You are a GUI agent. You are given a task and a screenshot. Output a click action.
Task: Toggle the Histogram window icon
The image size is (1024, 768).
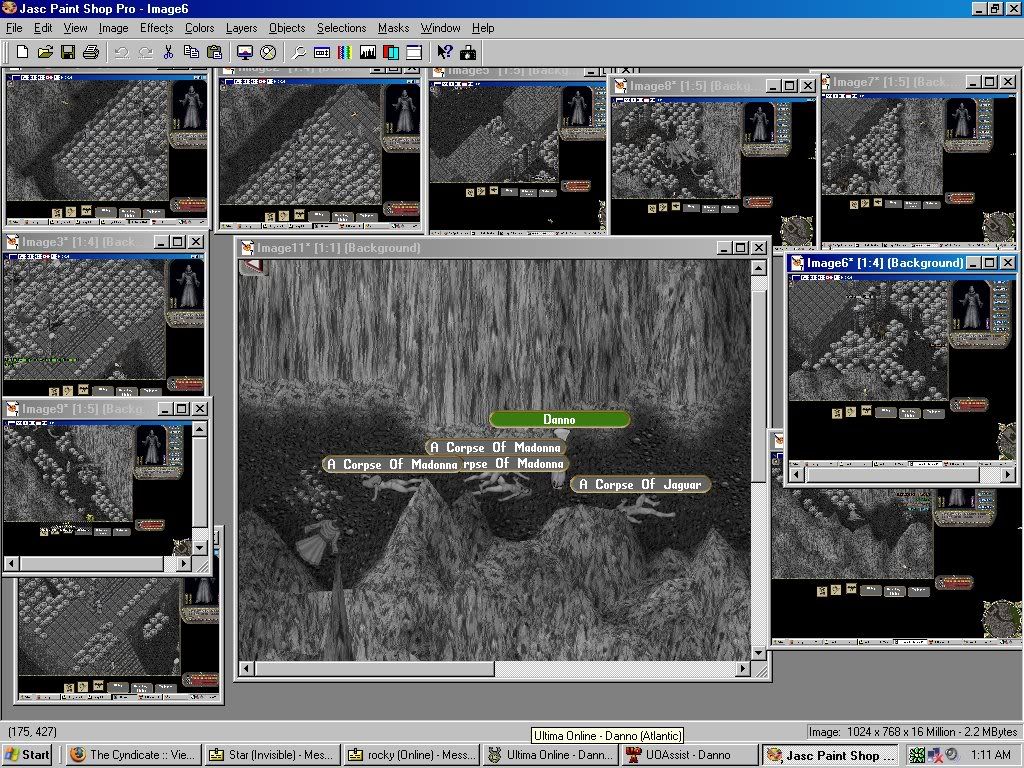368,52
